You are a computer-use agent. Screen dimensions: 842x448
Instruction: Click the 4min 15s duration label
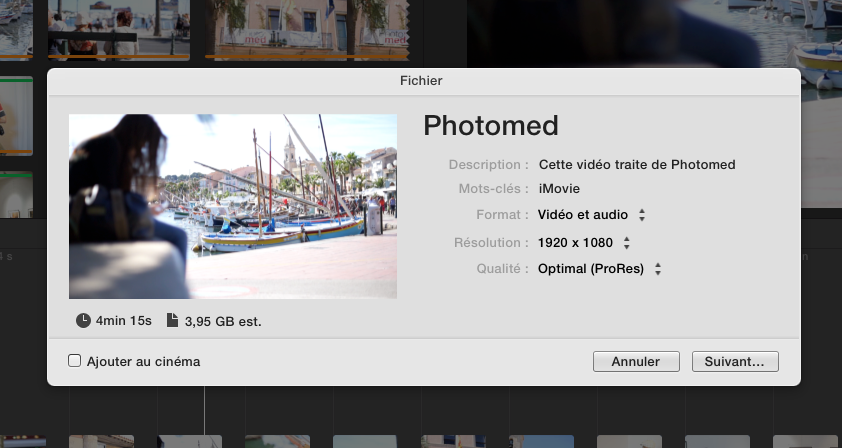pos(124,321)
